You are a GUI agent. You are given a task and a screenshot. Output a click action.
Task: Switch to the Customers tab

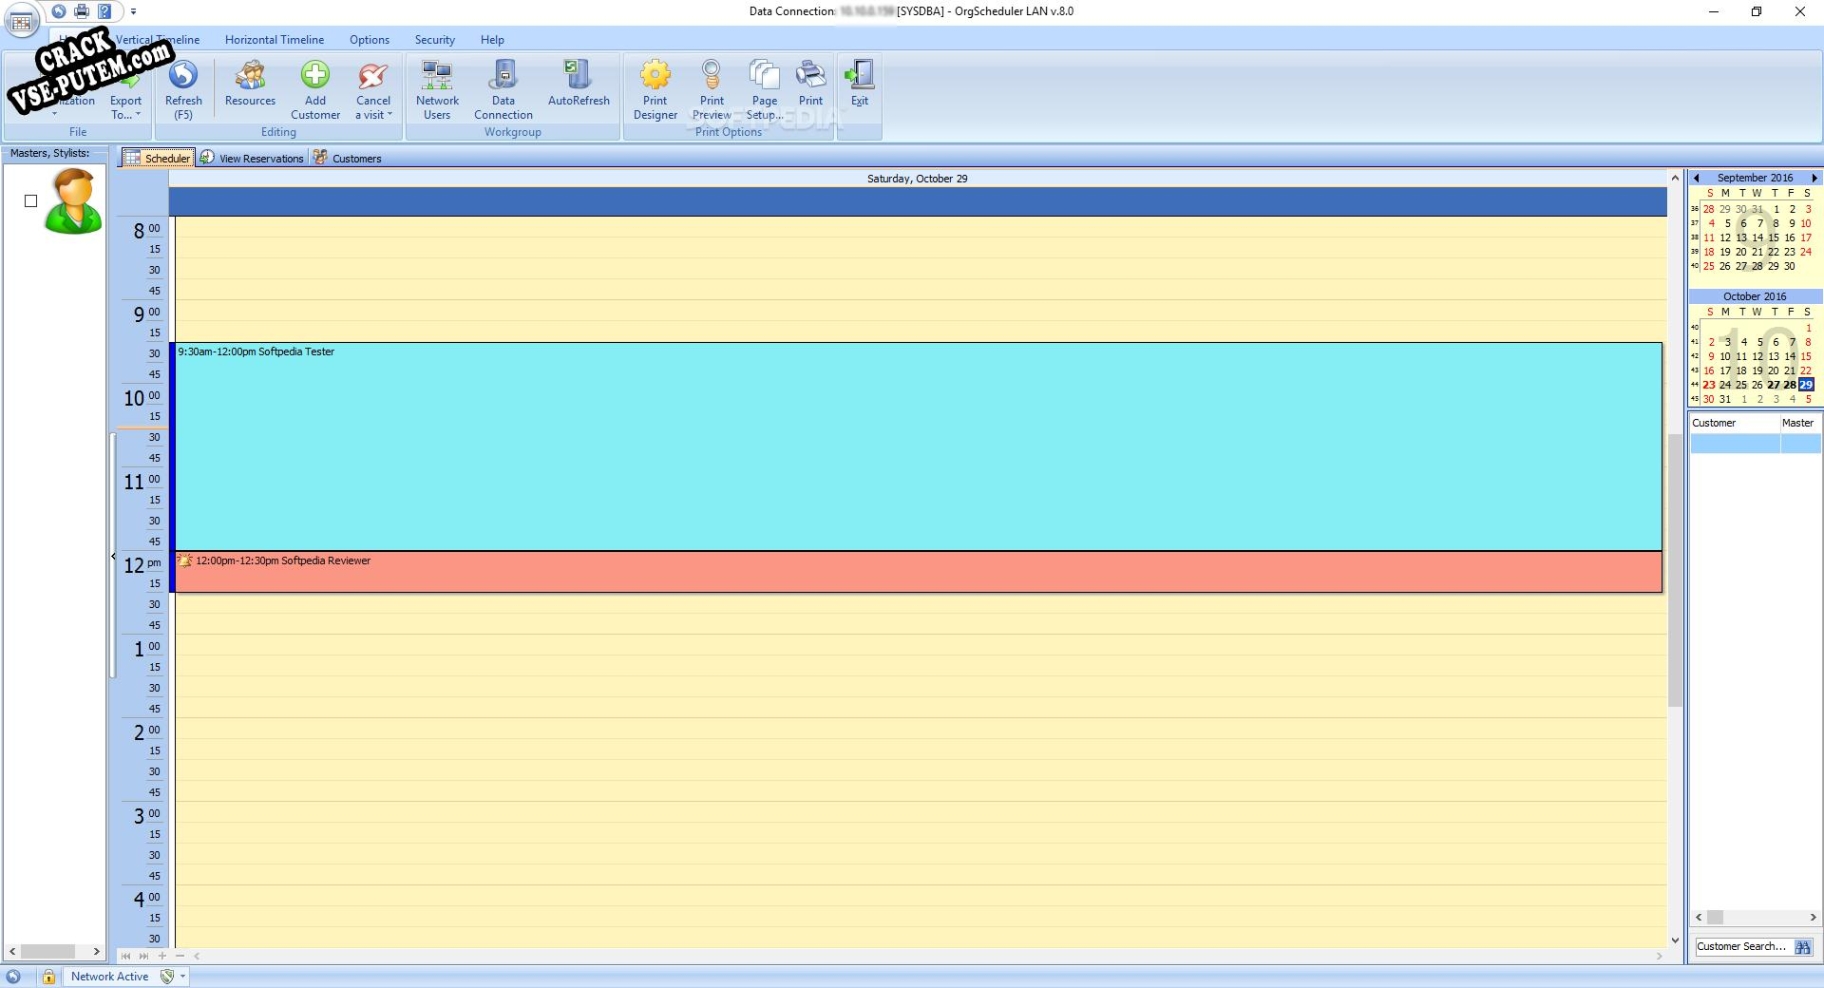(347, 158)
